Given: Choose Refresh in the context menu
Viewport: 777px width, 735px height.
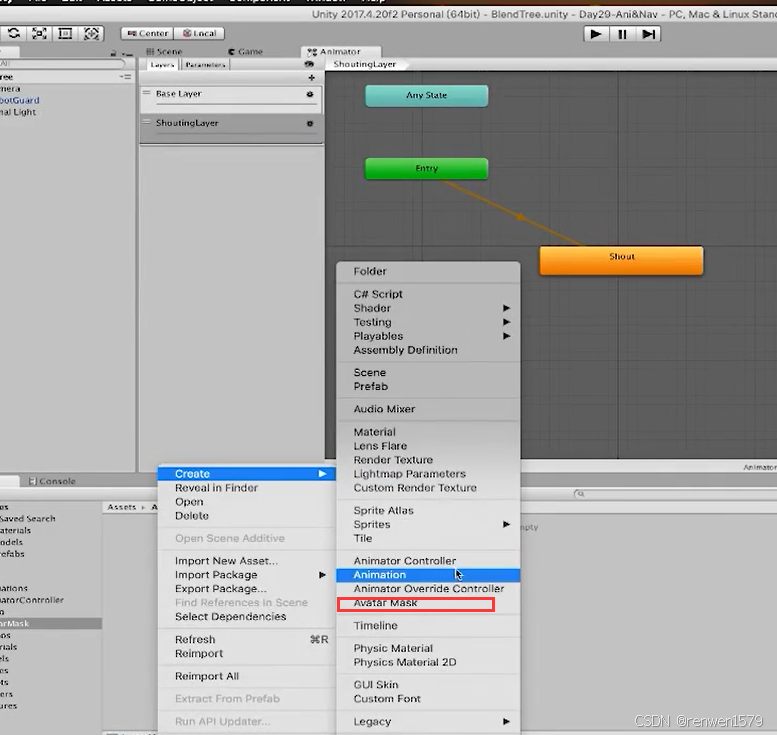Looking at the screenshot, I should (246, 639).
